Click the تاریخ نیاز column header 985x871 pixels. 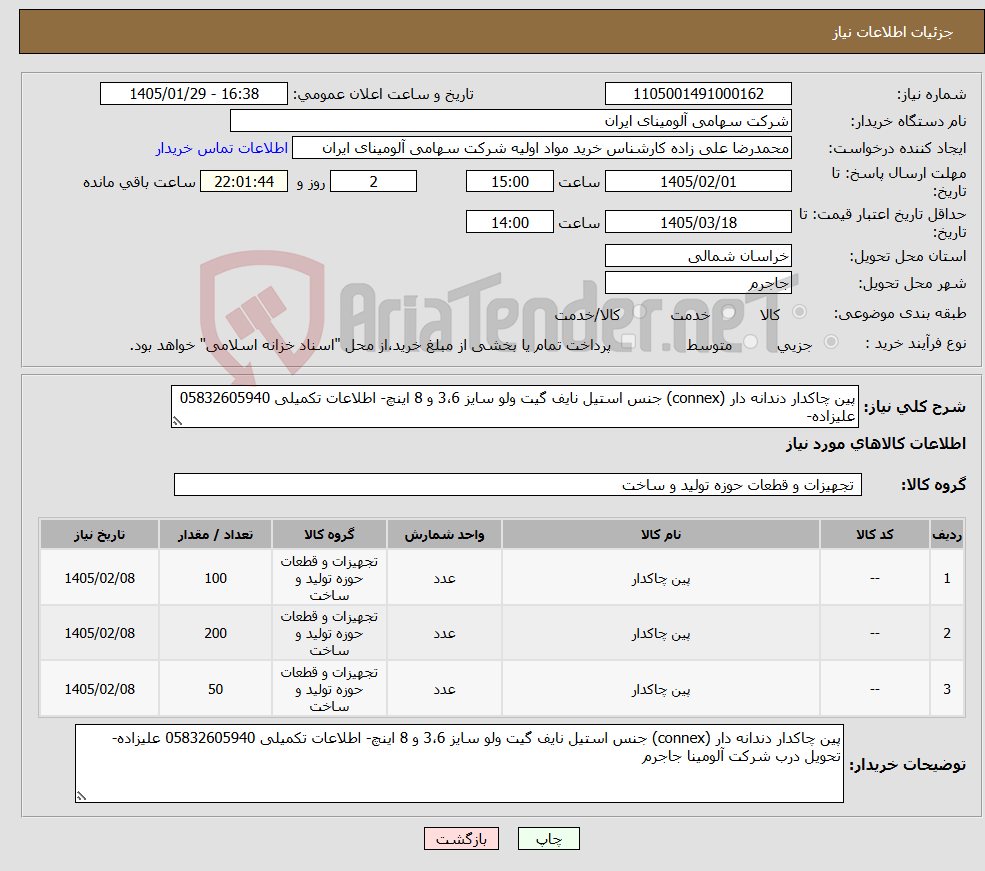99,534
